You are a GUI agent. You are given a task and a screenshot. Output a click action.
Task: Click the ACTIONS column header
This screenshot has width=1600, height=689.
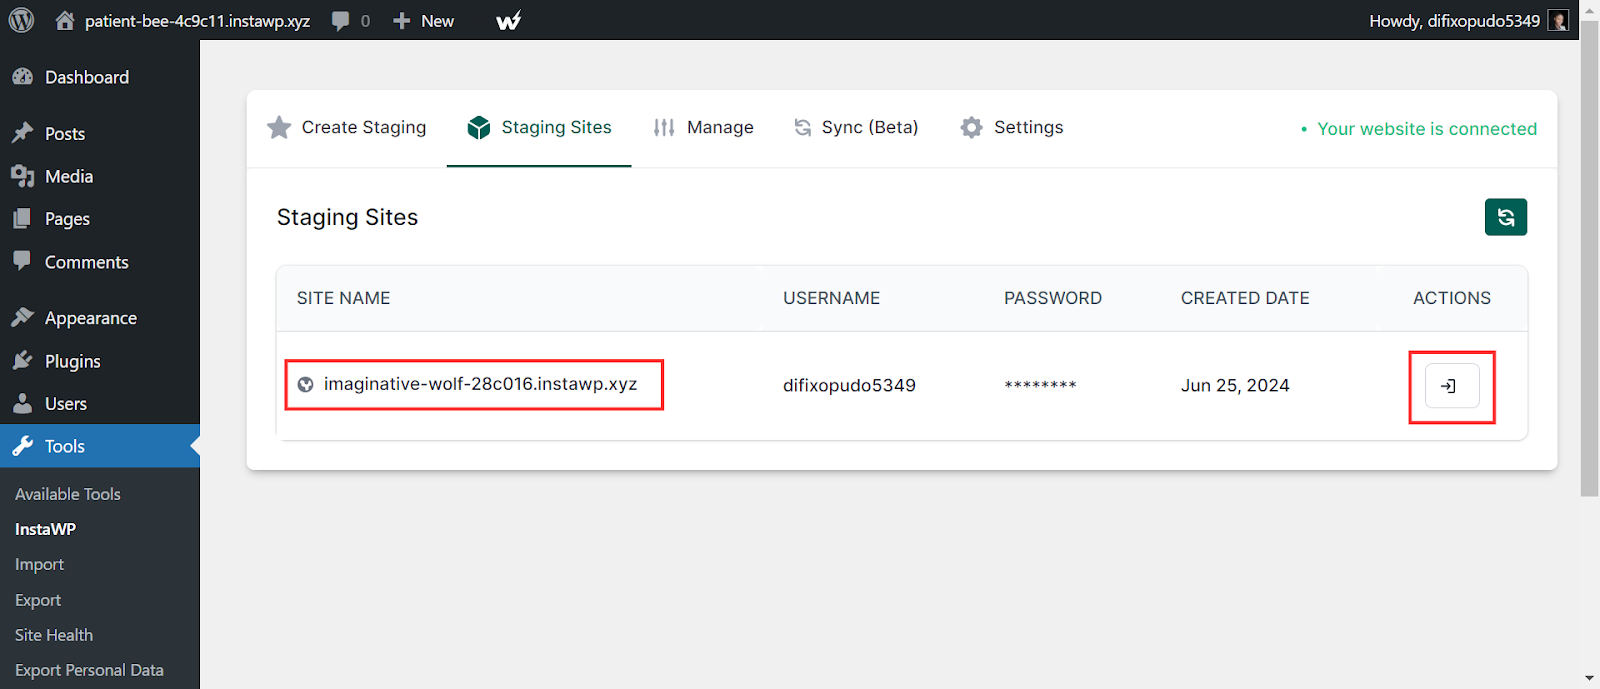(1452, 298)
